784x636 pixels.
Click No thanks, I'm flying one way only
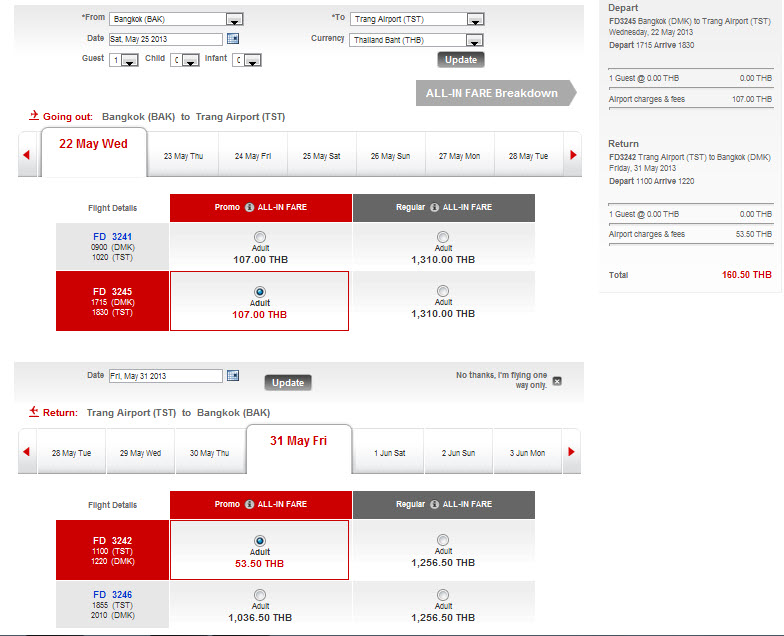pyautogui.click(x=502, y=380)
